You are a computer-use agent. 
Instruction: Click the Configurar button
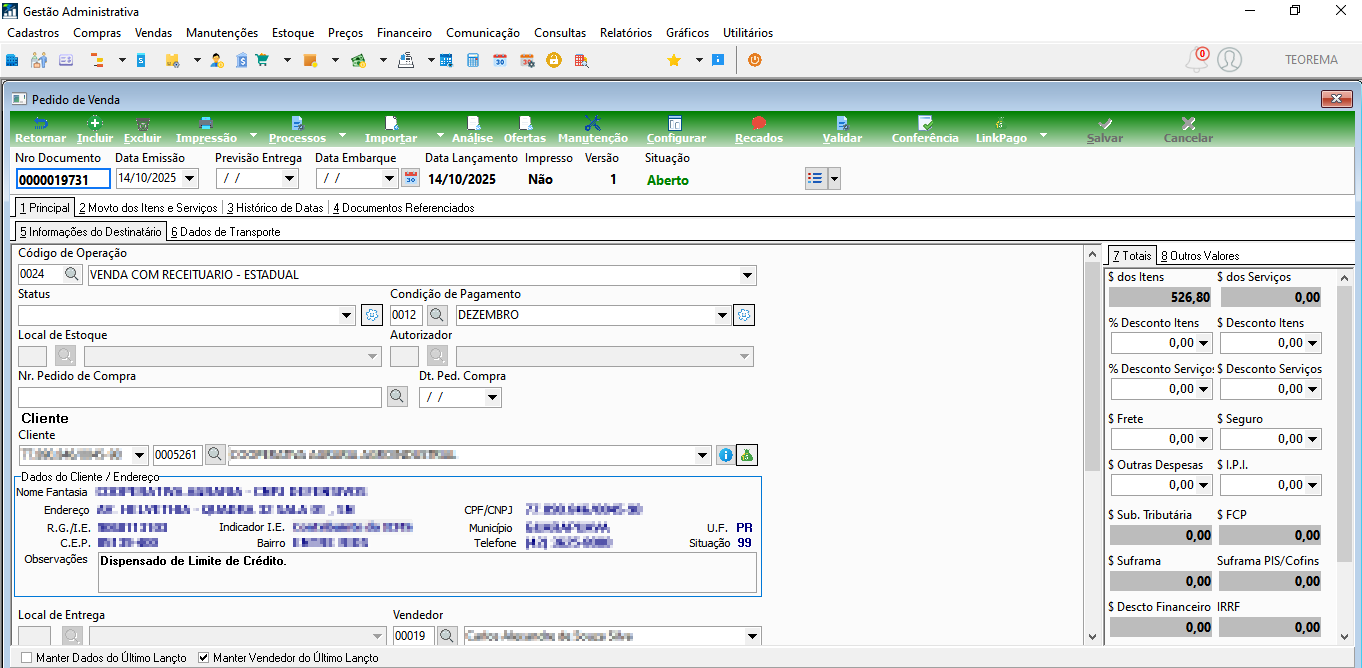coord(676,129)
